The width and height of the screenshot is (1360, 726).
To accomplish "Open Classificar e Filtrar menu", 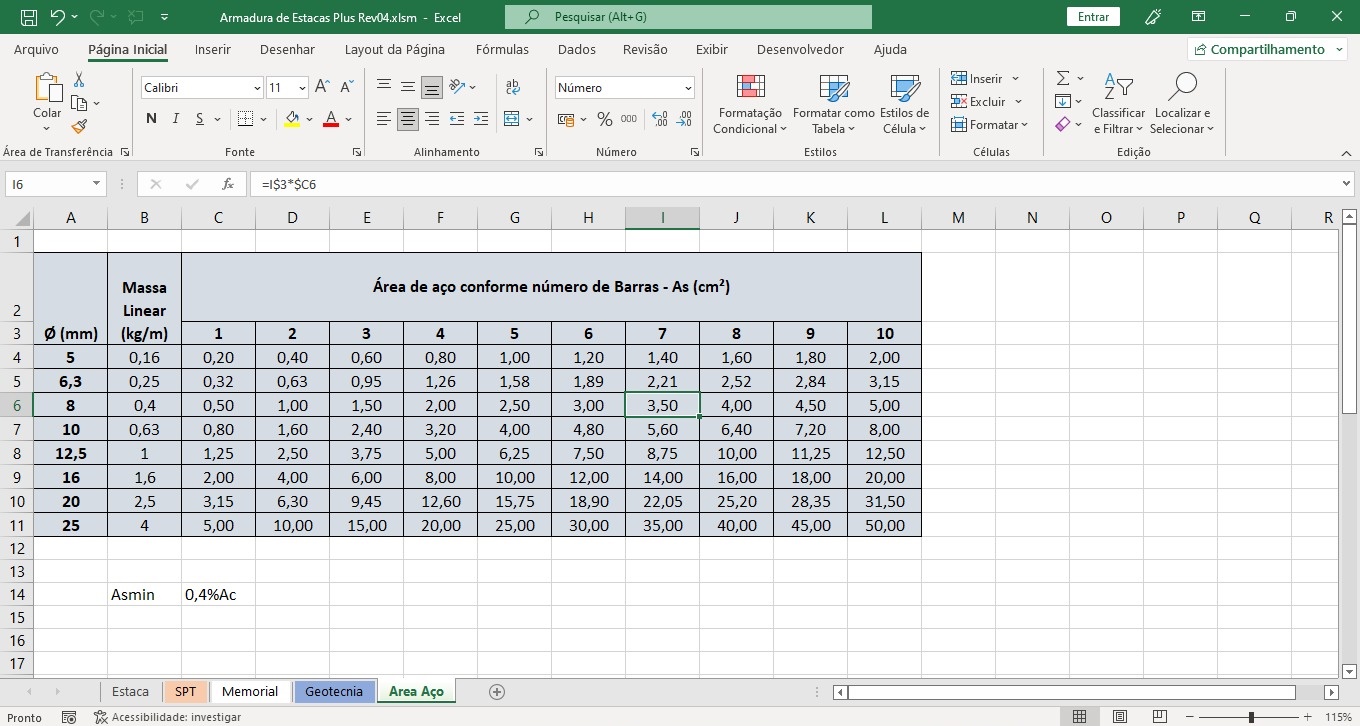I will tap(1118, 104).
